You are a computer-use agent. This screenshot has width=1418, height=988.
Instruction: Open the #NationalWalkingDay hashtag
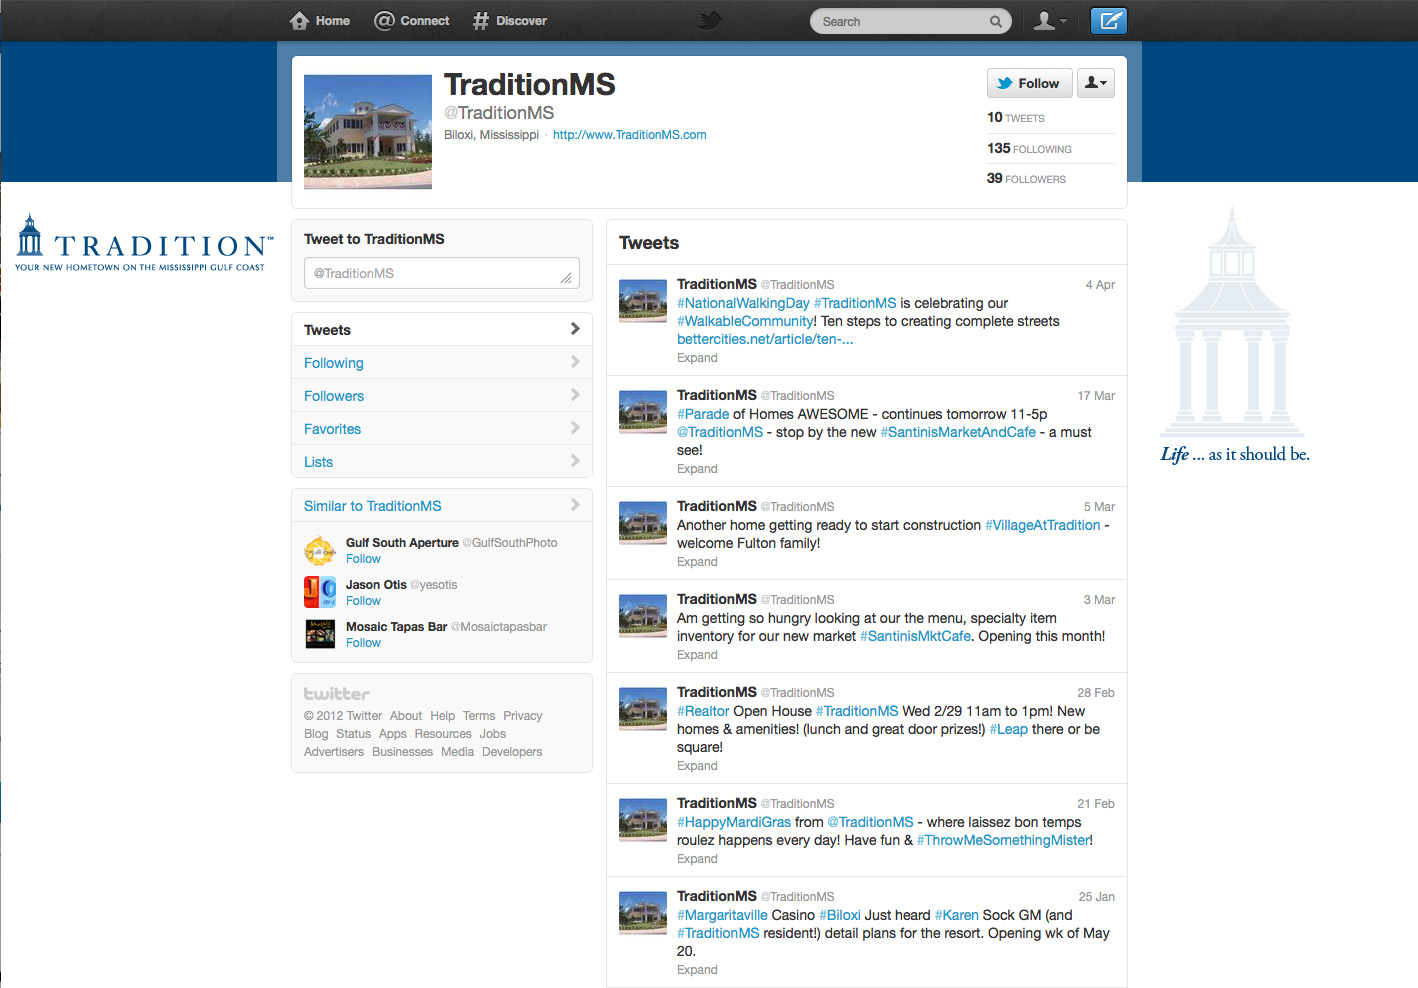tap(743, 303)
